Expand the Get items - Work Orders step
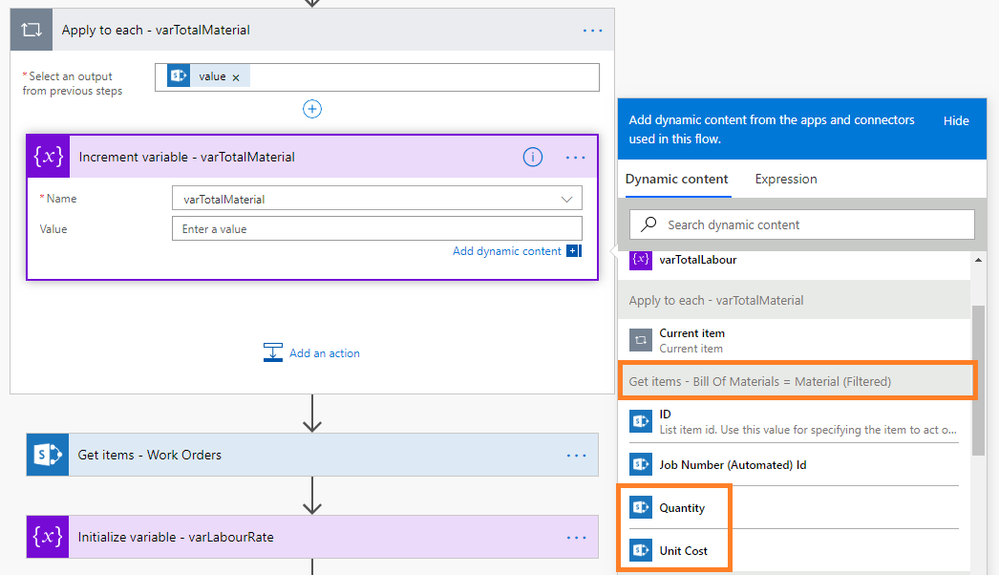The width and height of the screenshot is (999, 575). click(312, 455)
